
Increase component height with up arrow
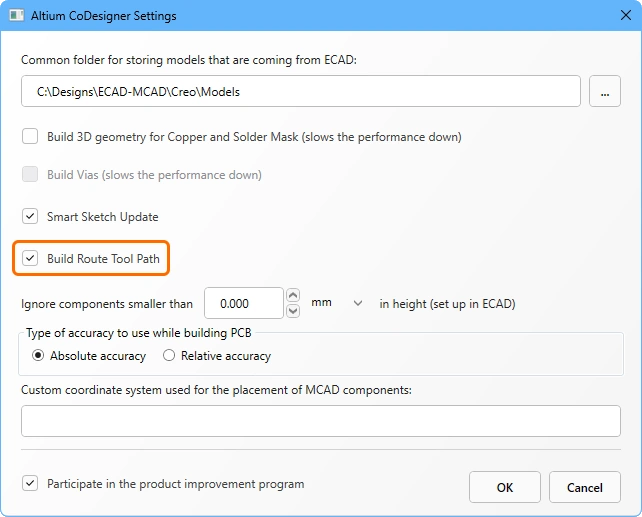pos(293,295)
